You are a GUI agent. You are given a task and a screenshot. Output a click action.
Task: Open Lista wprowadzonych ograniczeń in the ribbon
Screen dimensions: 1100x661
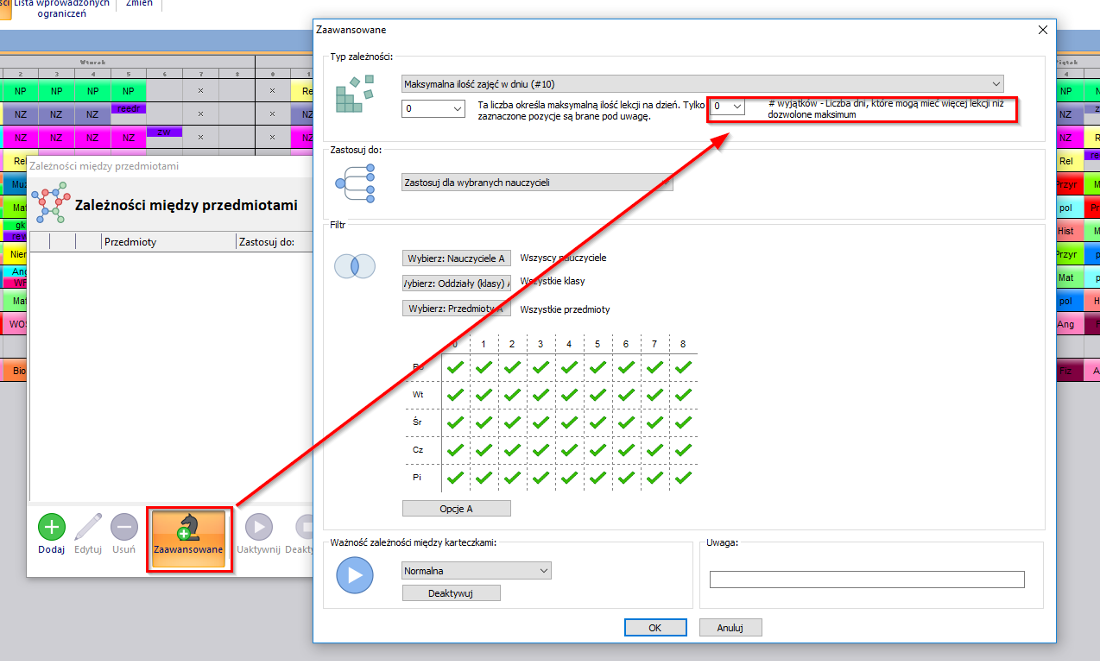pos(61,9)
